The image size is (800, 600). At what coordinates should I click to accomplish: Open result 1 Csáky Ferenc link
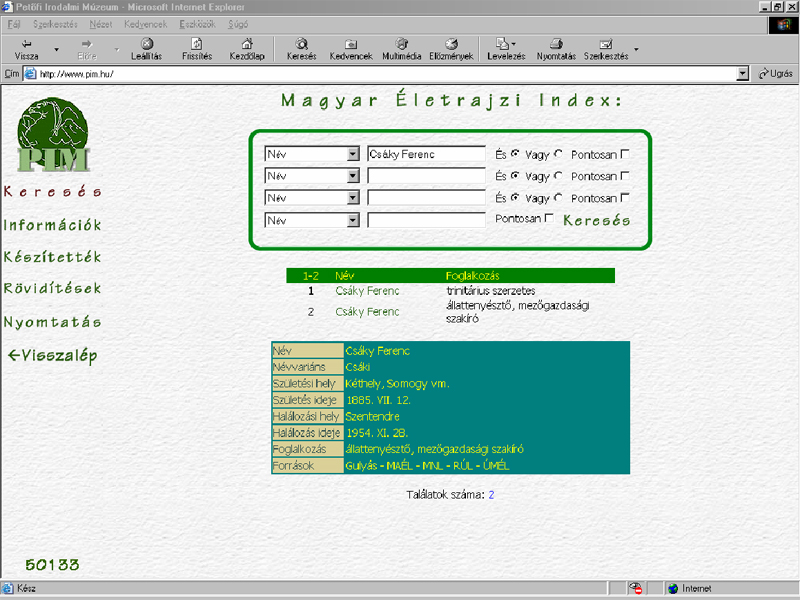367,291
